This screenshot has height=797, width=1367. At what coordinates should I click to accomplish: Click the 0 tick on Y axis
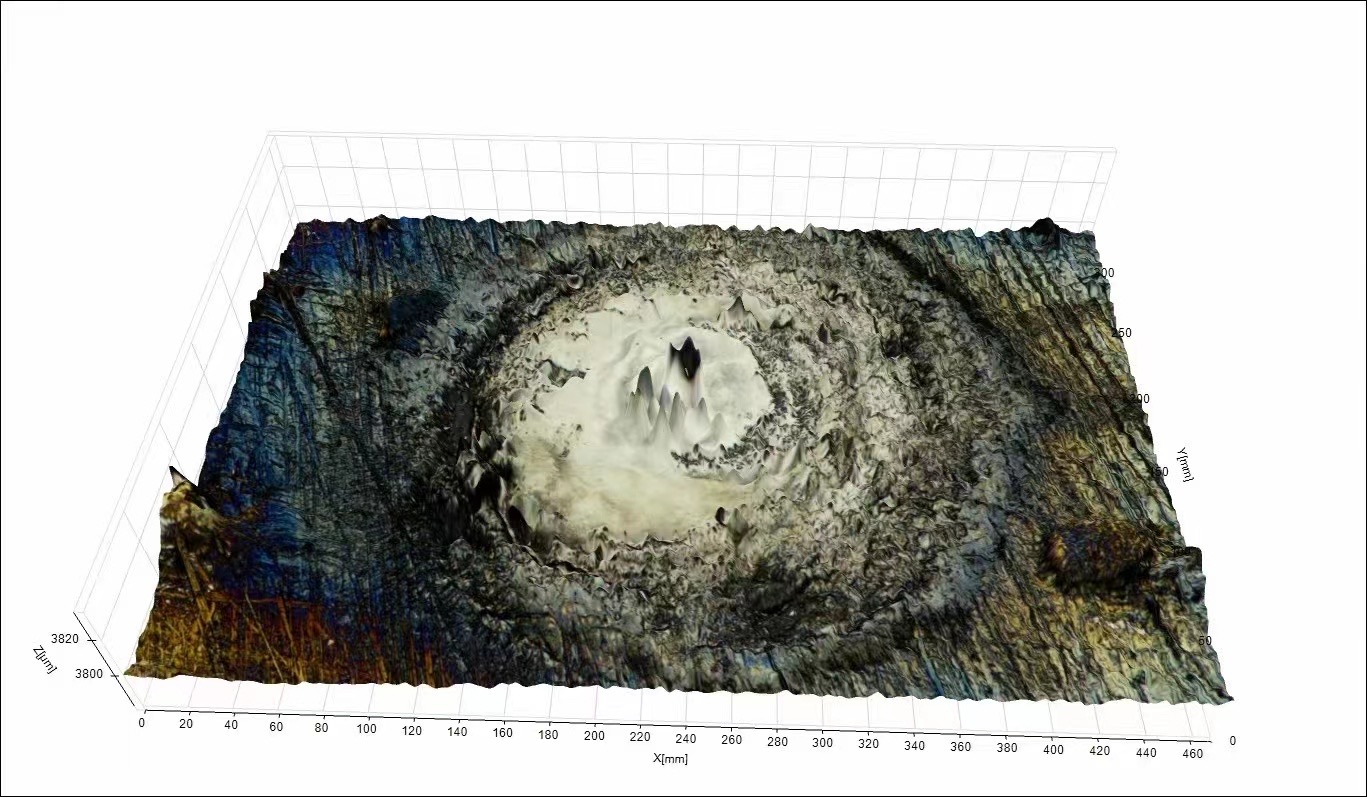(x=1233, y=741)
